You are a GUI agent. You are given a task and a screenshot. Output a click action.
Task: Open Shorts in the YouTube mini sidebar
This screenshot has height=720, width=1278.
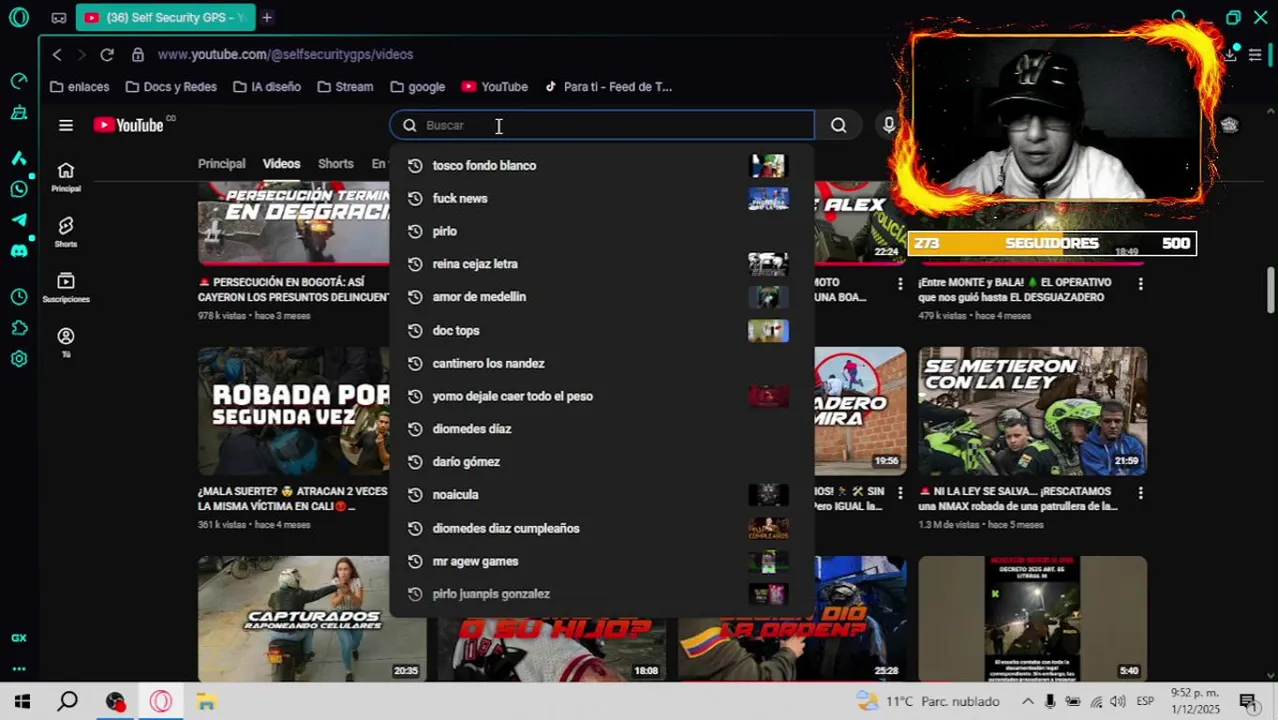click(x=66, y=232)
